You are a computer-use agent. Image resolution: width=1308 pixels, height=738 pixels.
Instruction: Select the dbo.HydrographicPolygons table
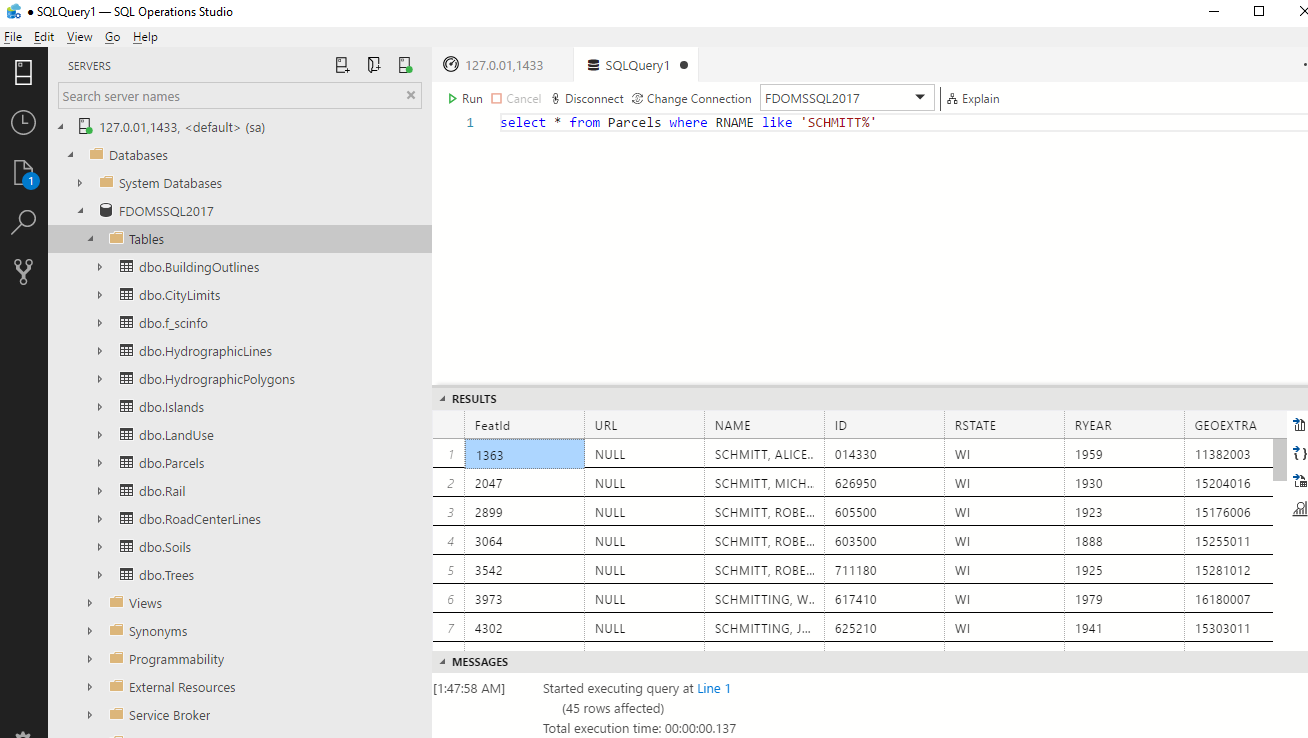click(x=217, y=379)
